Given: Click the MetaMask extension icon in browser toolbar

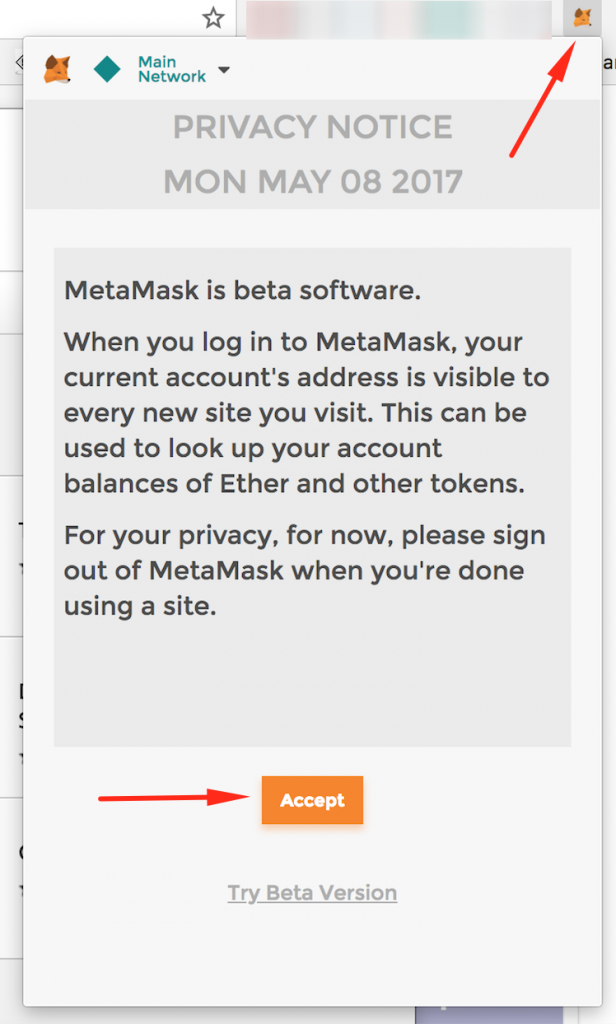Looking at the screenshot, I should (582, 17).
